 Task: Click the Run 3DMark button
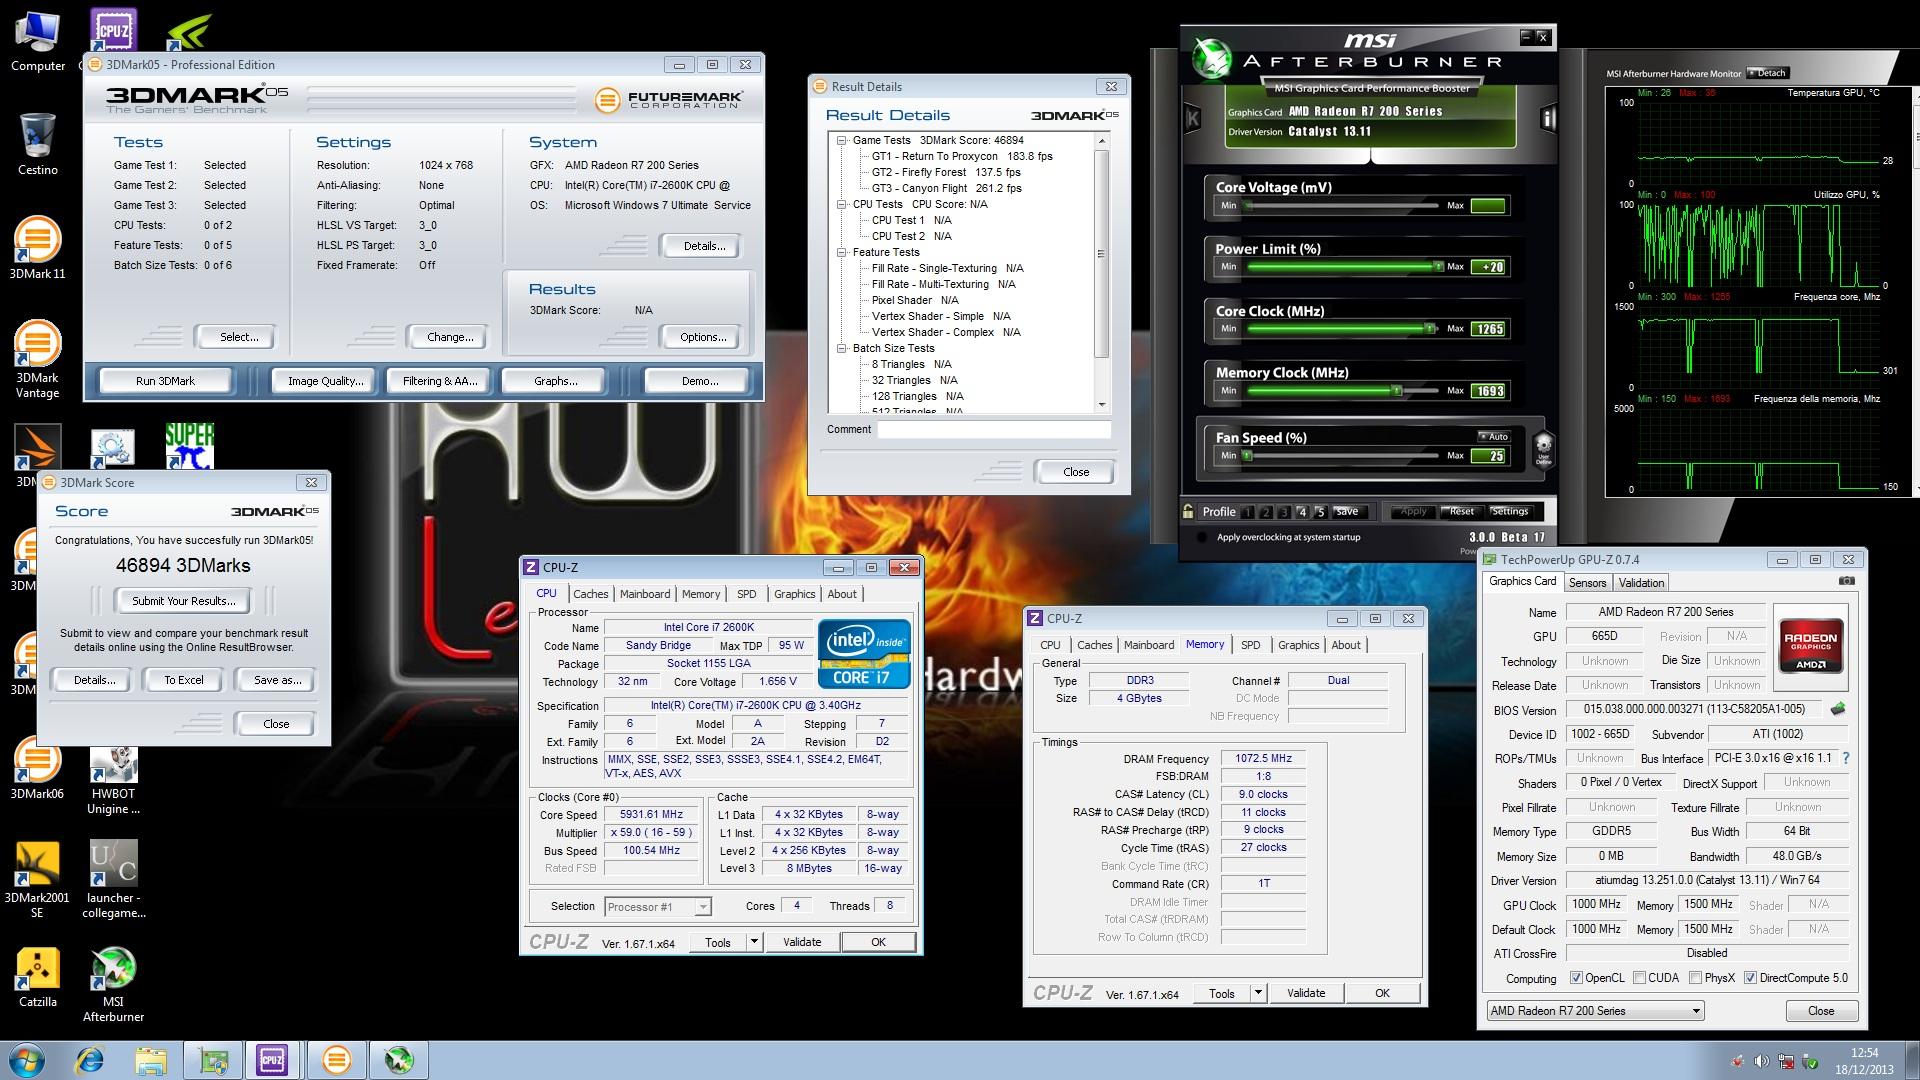pyautogui.click(x=165, y=381)
